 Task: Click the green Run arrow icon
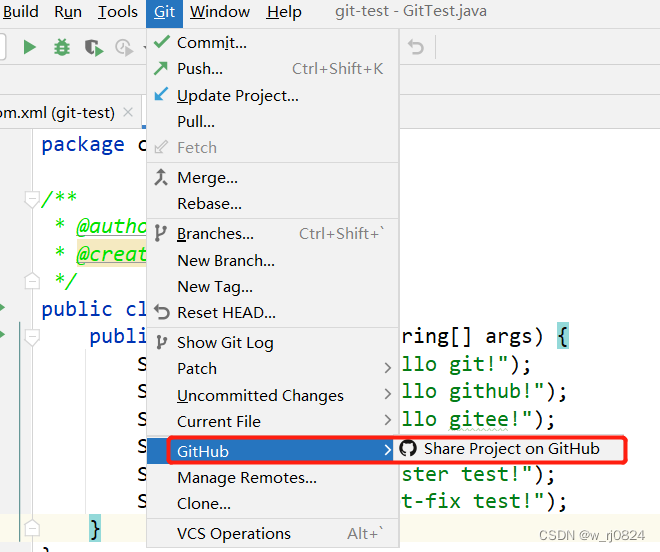(x=29, y=47)
